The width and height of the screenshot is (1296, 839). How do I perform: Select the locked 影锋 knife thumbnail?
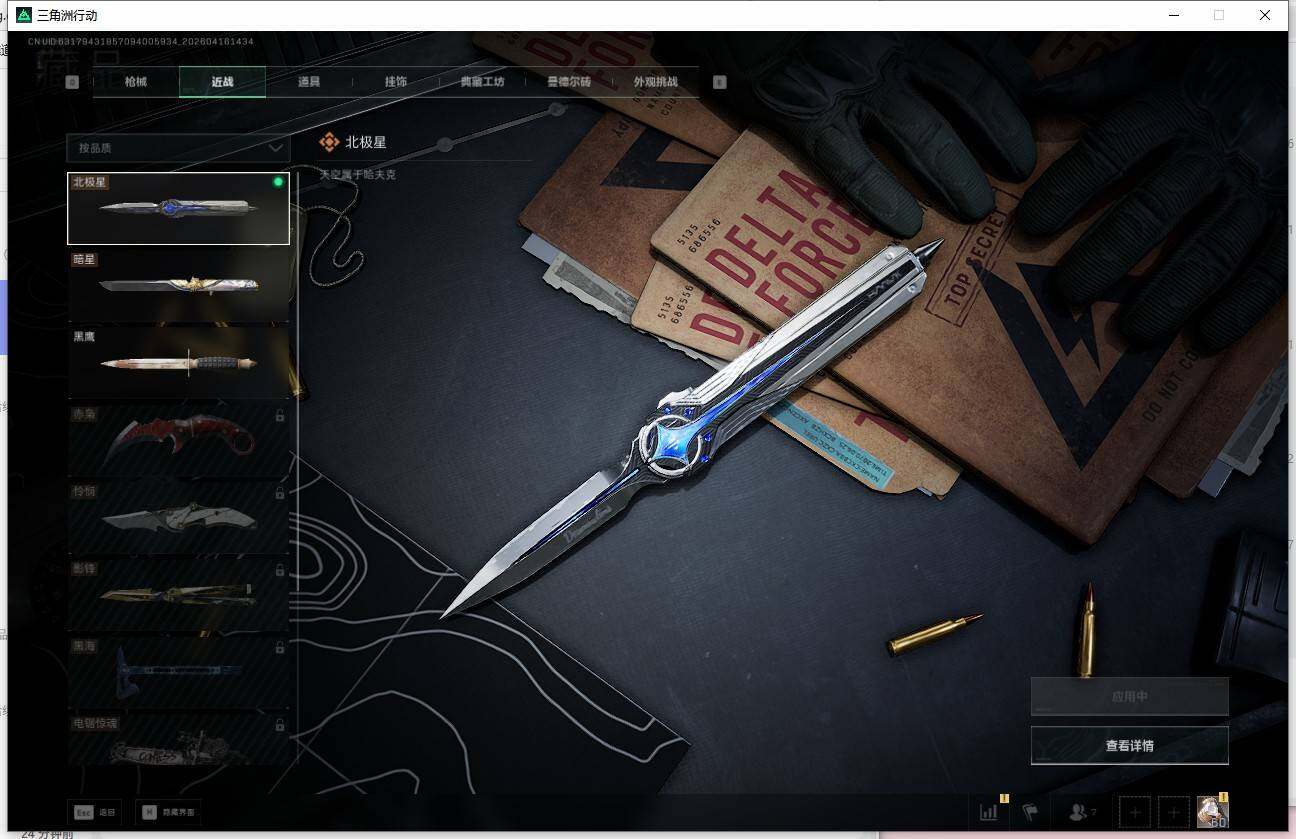(x=178, y=593)
